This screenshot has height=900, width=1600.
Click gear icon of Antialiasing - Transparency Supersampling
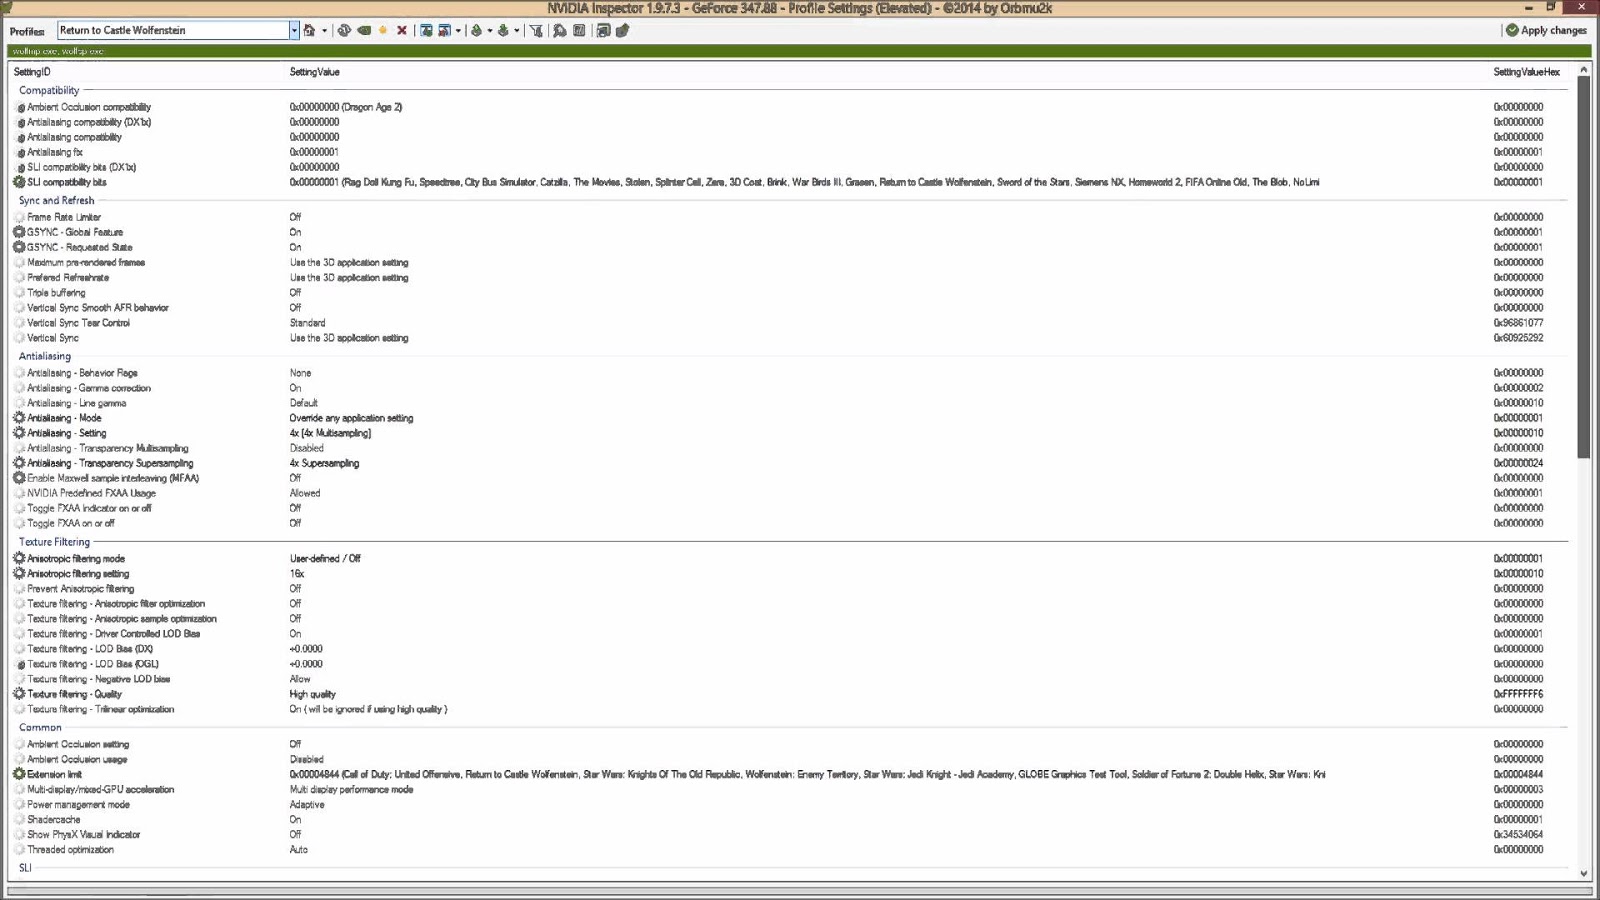(19, 463)
